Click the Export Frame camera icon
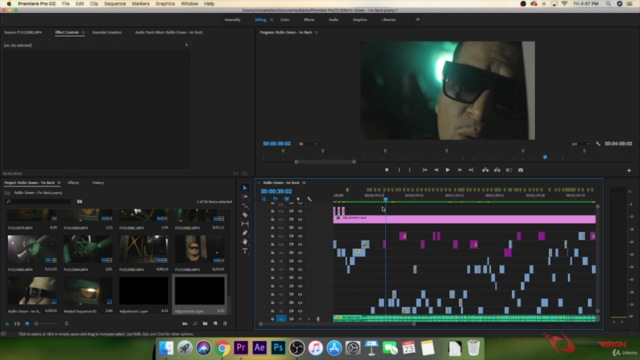This screenshot has width=640, height=360. tap(520, 170)
